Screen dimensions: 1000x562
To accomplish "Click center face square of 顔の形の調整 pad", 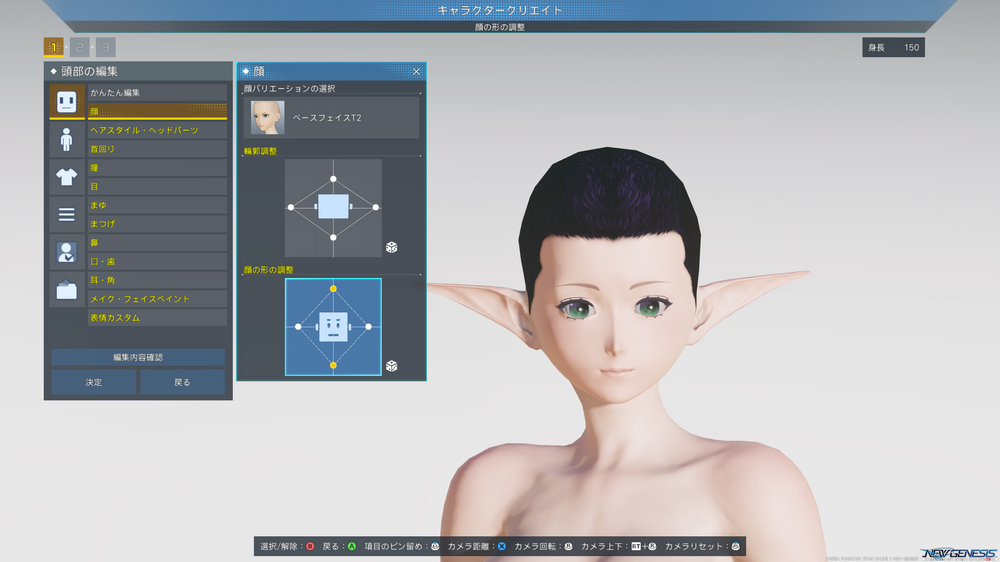I will tap(333, 327).
